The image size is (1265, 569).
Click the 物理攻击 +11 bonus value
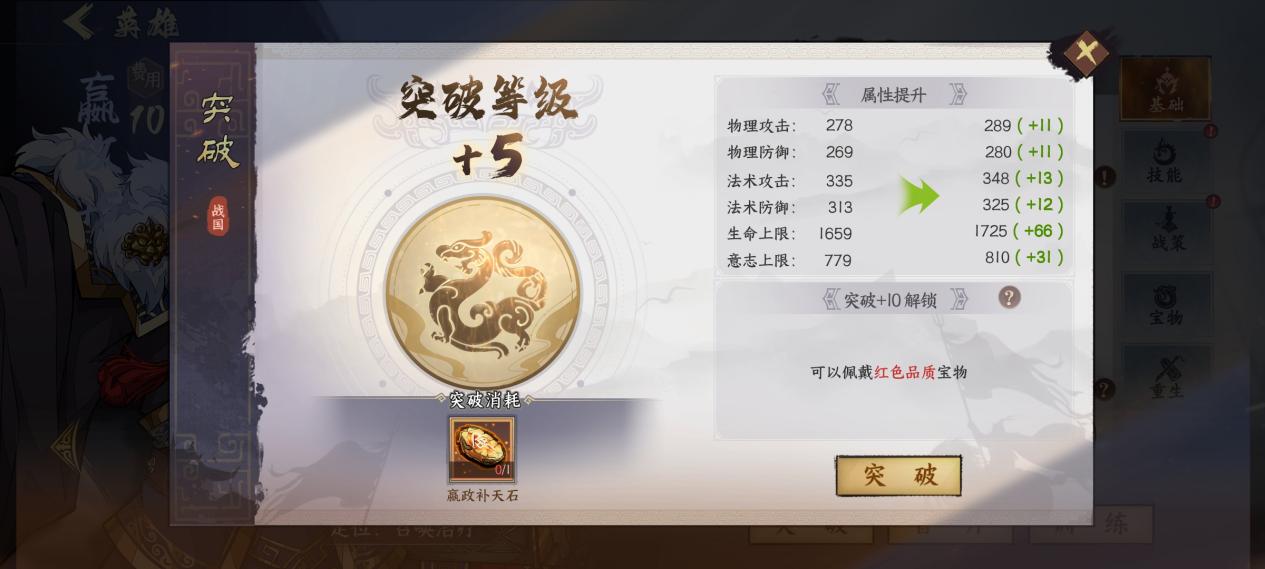click(1040, 126)
